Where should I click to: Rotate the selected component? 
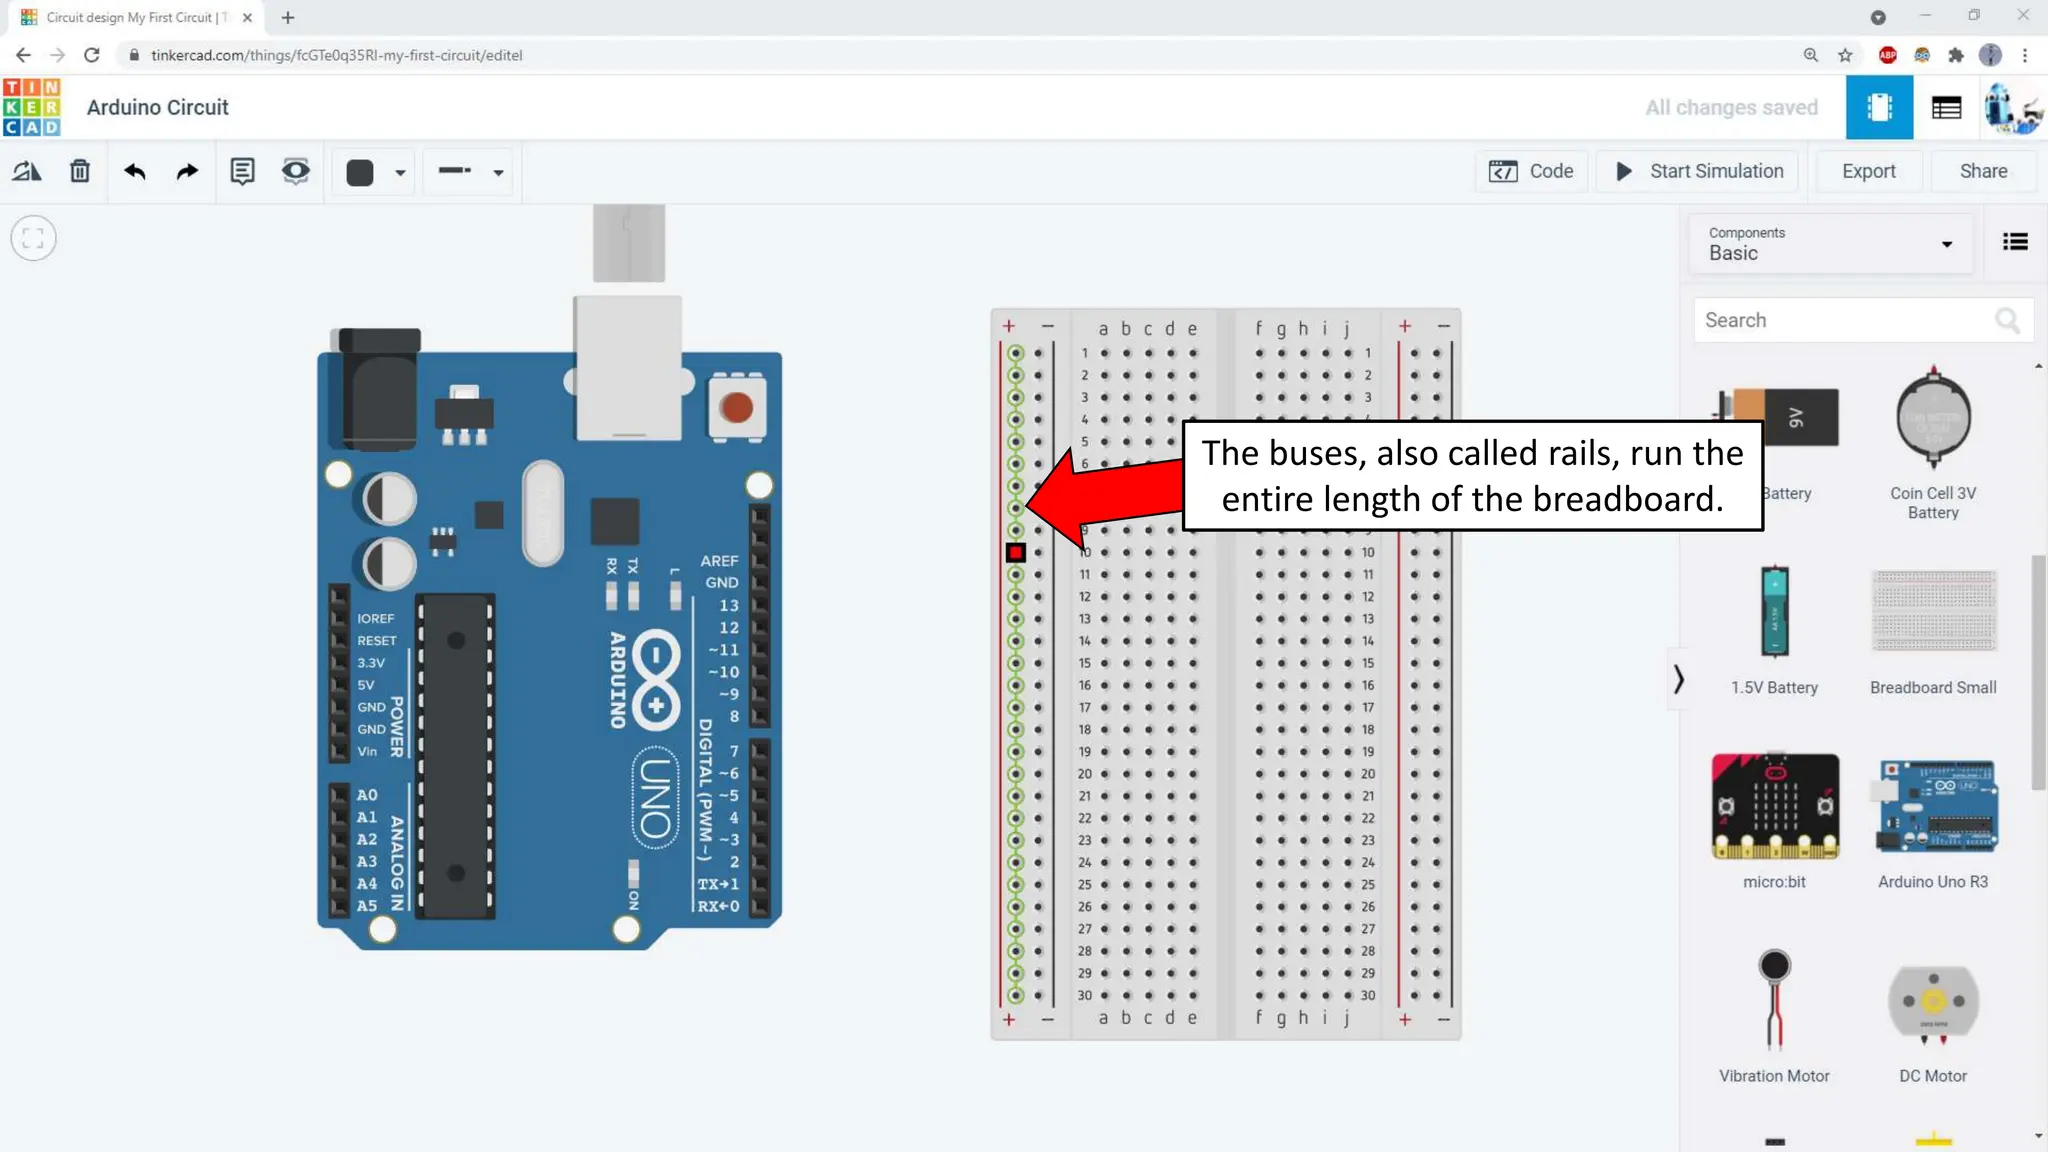tap(27, 171)
